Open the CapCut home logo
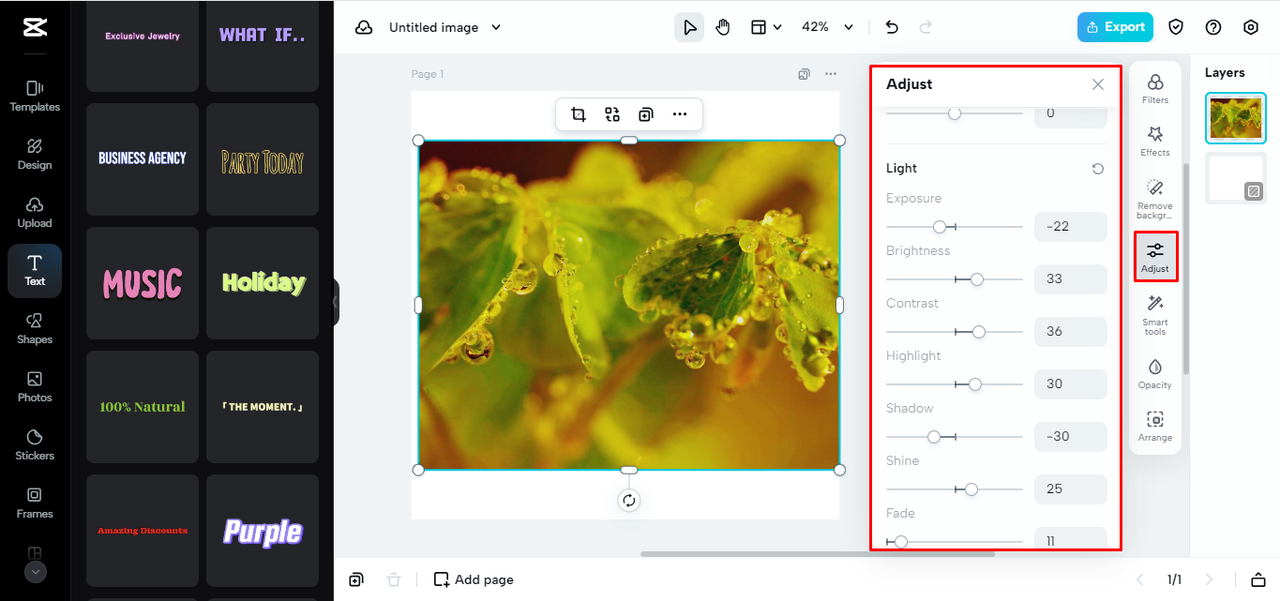 point(35,28)
